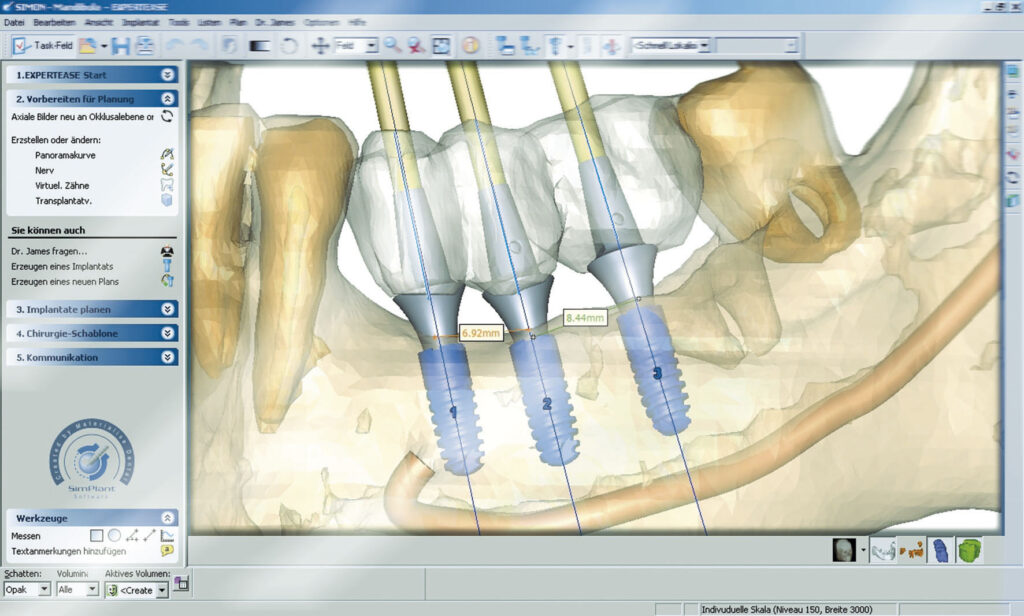This screenshot has height=616, width=1024.
Task: Open the Feld zoom dropdown
Action: 371,46
